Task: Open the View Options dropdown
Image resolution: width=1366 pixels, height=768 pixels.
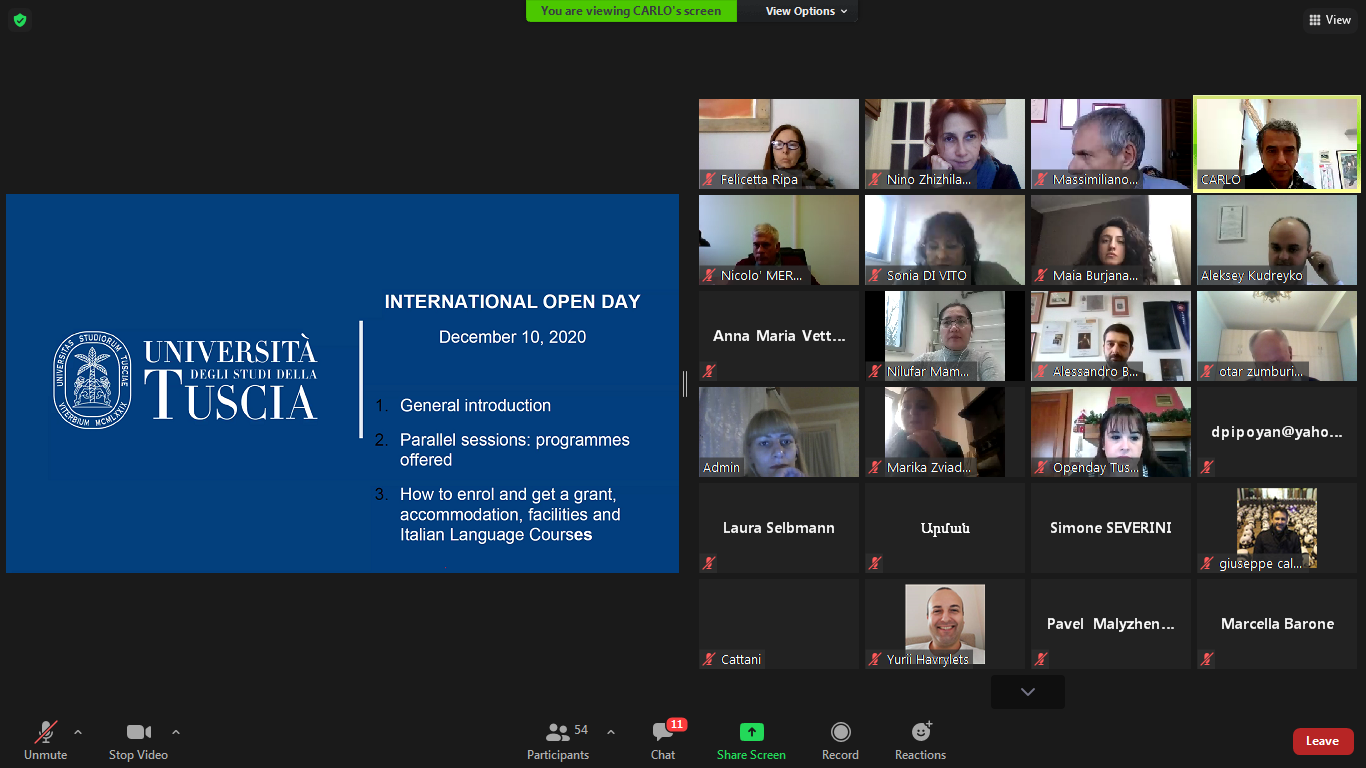Action: click(806, 11)
